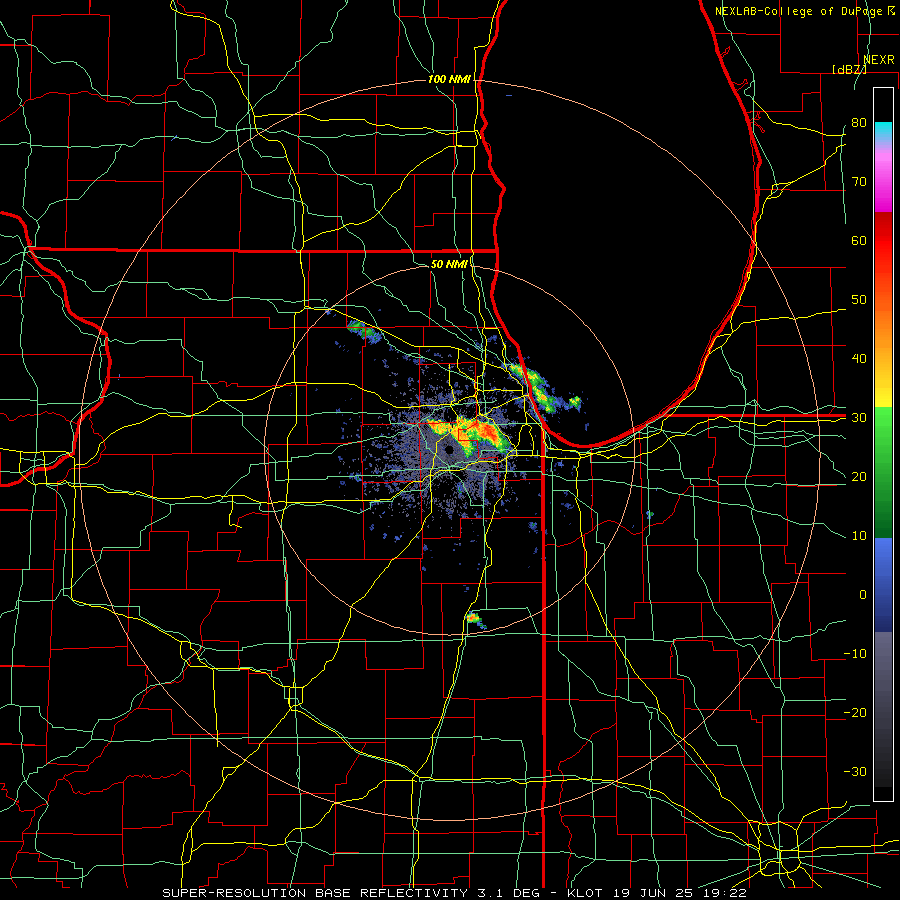
Task: Click the "100 NMI" range ring label
Action: click(x=449, y=79)
